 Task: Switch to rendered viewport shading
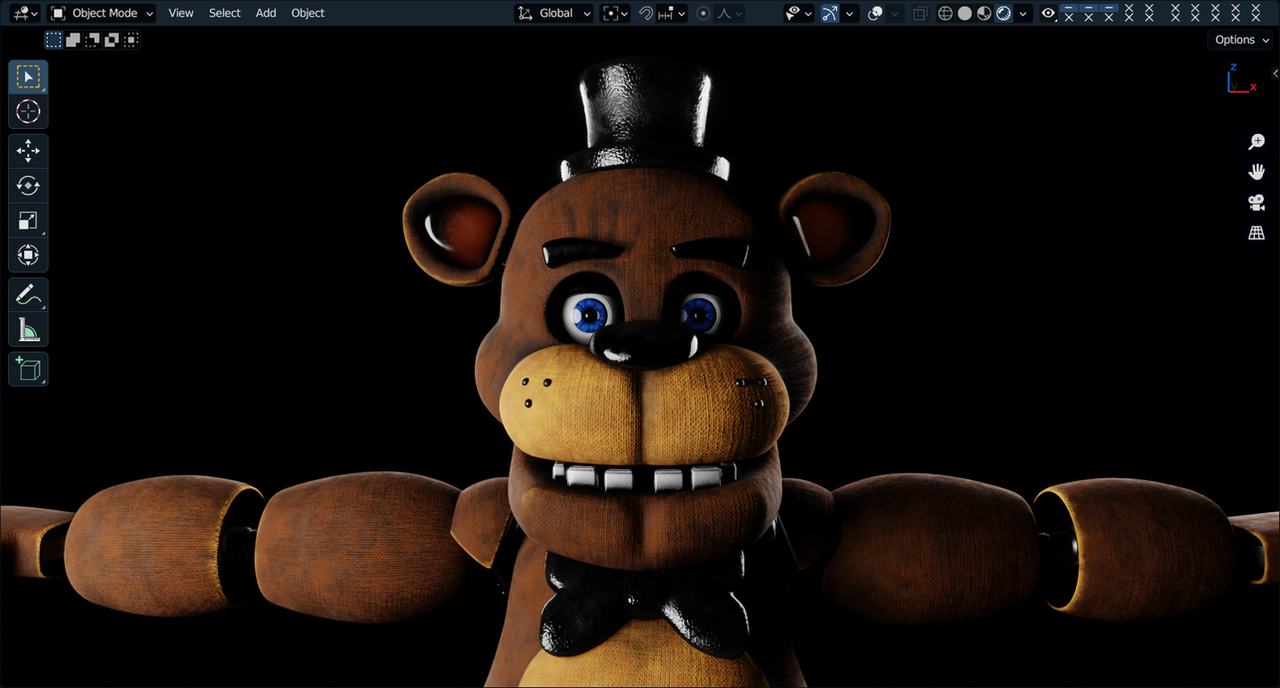coord(1003,13)
